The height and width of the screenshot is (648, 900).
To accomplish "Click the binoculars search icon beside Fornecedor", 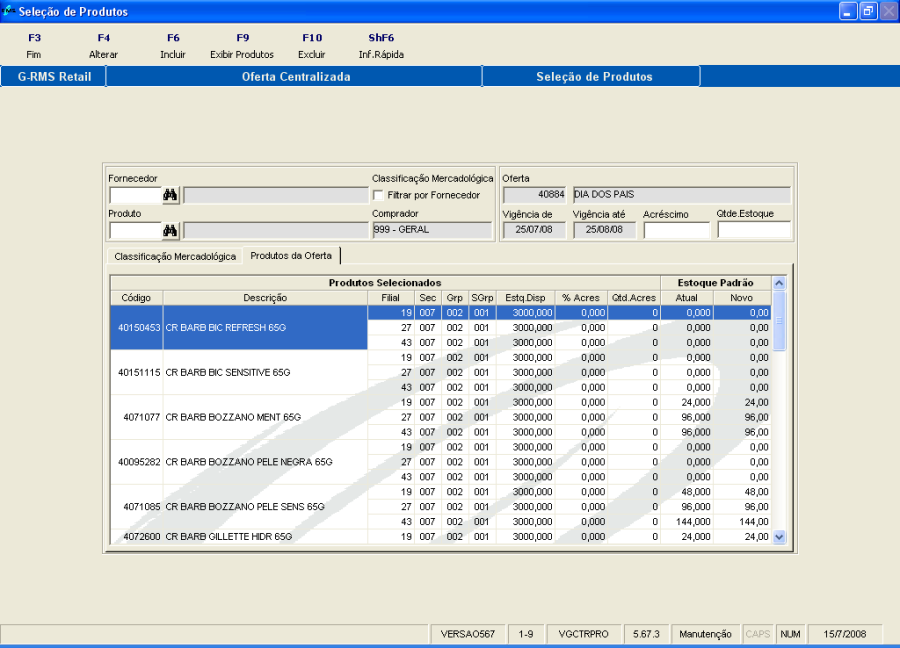I will (171, 195).
